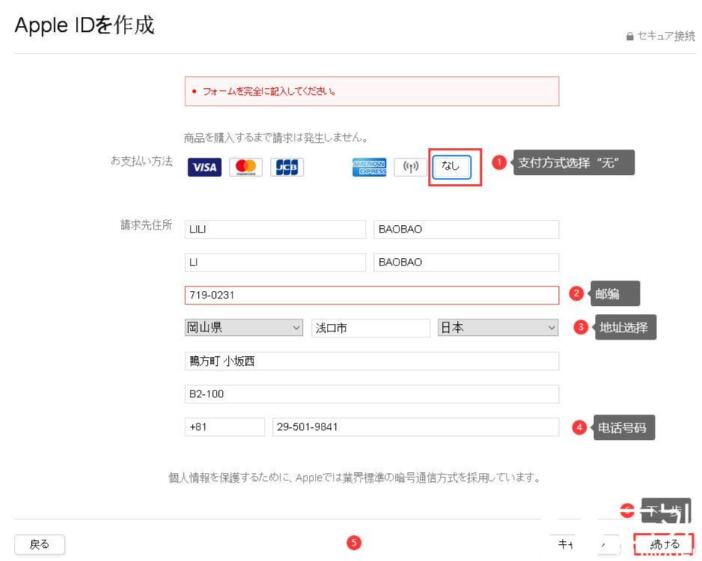
Task: Click the lock icon beside セキュア接続
Action: click(x=629, y=37)
